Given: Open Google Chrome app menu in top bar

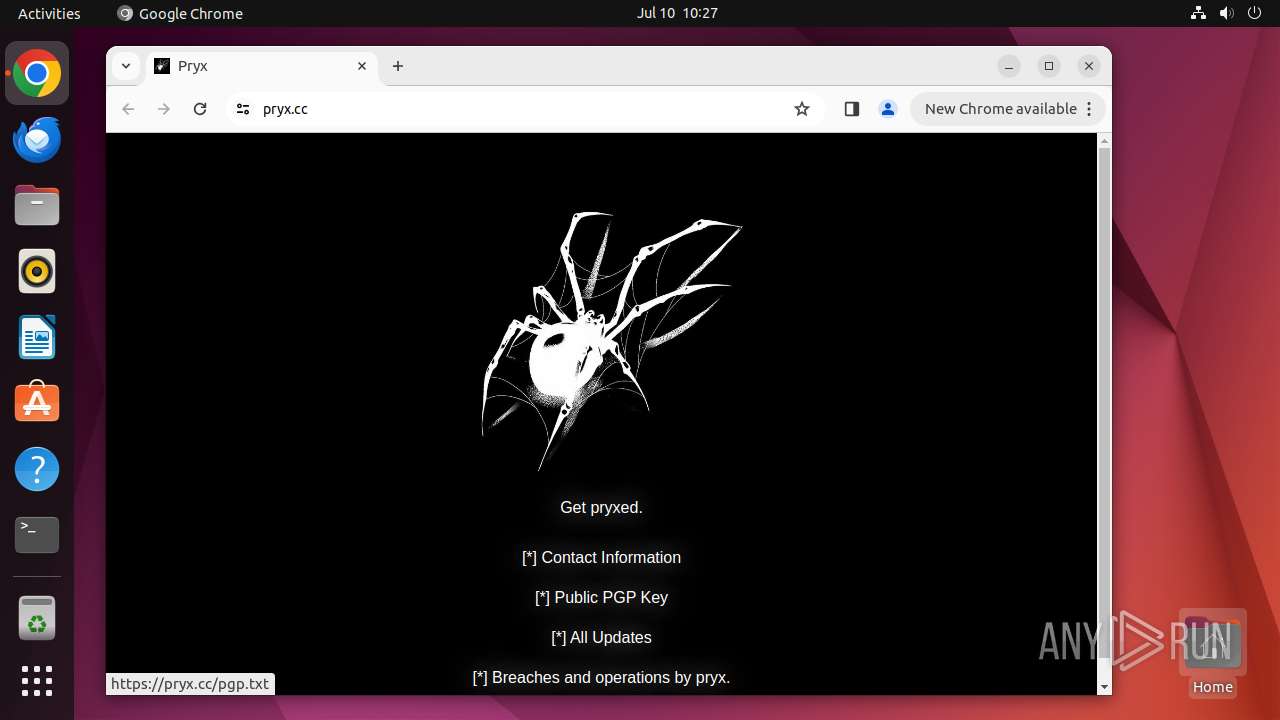Looking at the screenshot, I should (x=180, y=13).
